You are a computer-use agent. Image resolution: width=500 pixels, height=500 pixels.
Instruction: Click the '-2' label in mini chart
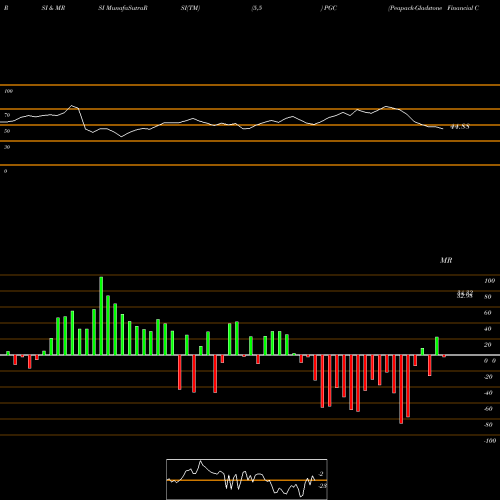[x=321, y=474]
